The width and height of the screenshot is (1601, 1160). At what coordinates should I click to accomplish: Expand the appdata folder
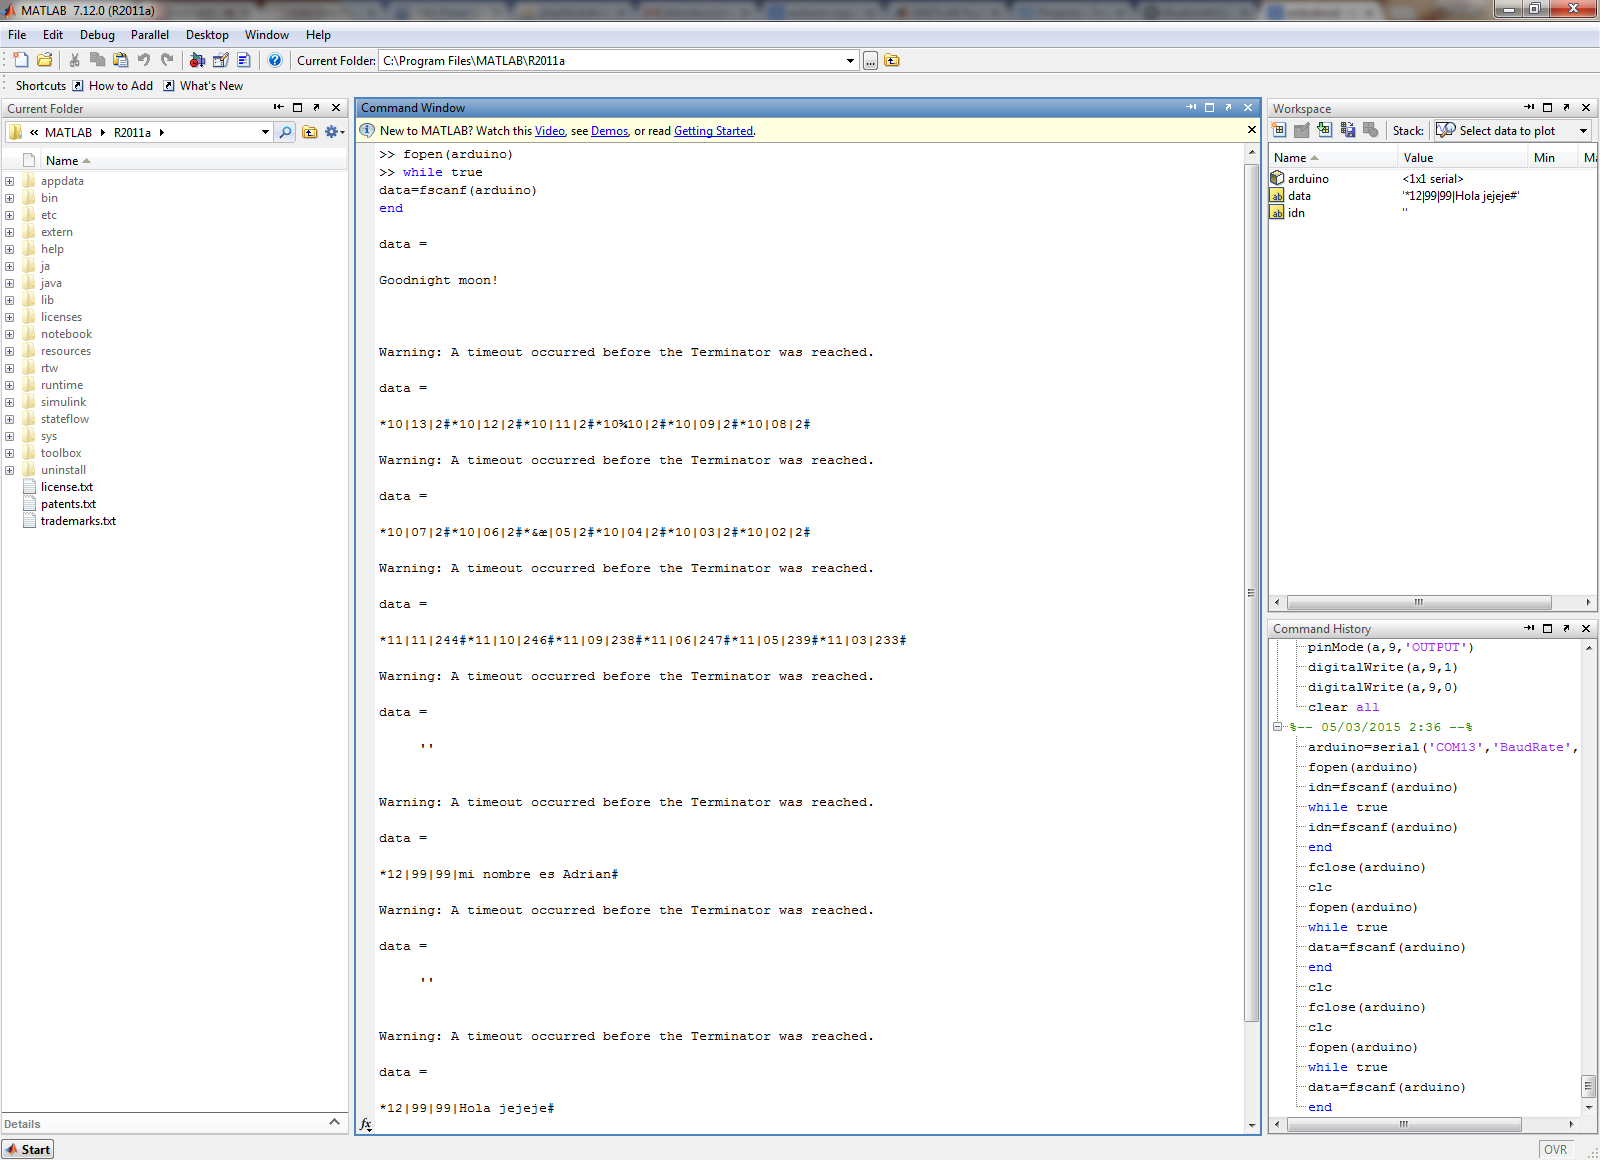(9, 181)
